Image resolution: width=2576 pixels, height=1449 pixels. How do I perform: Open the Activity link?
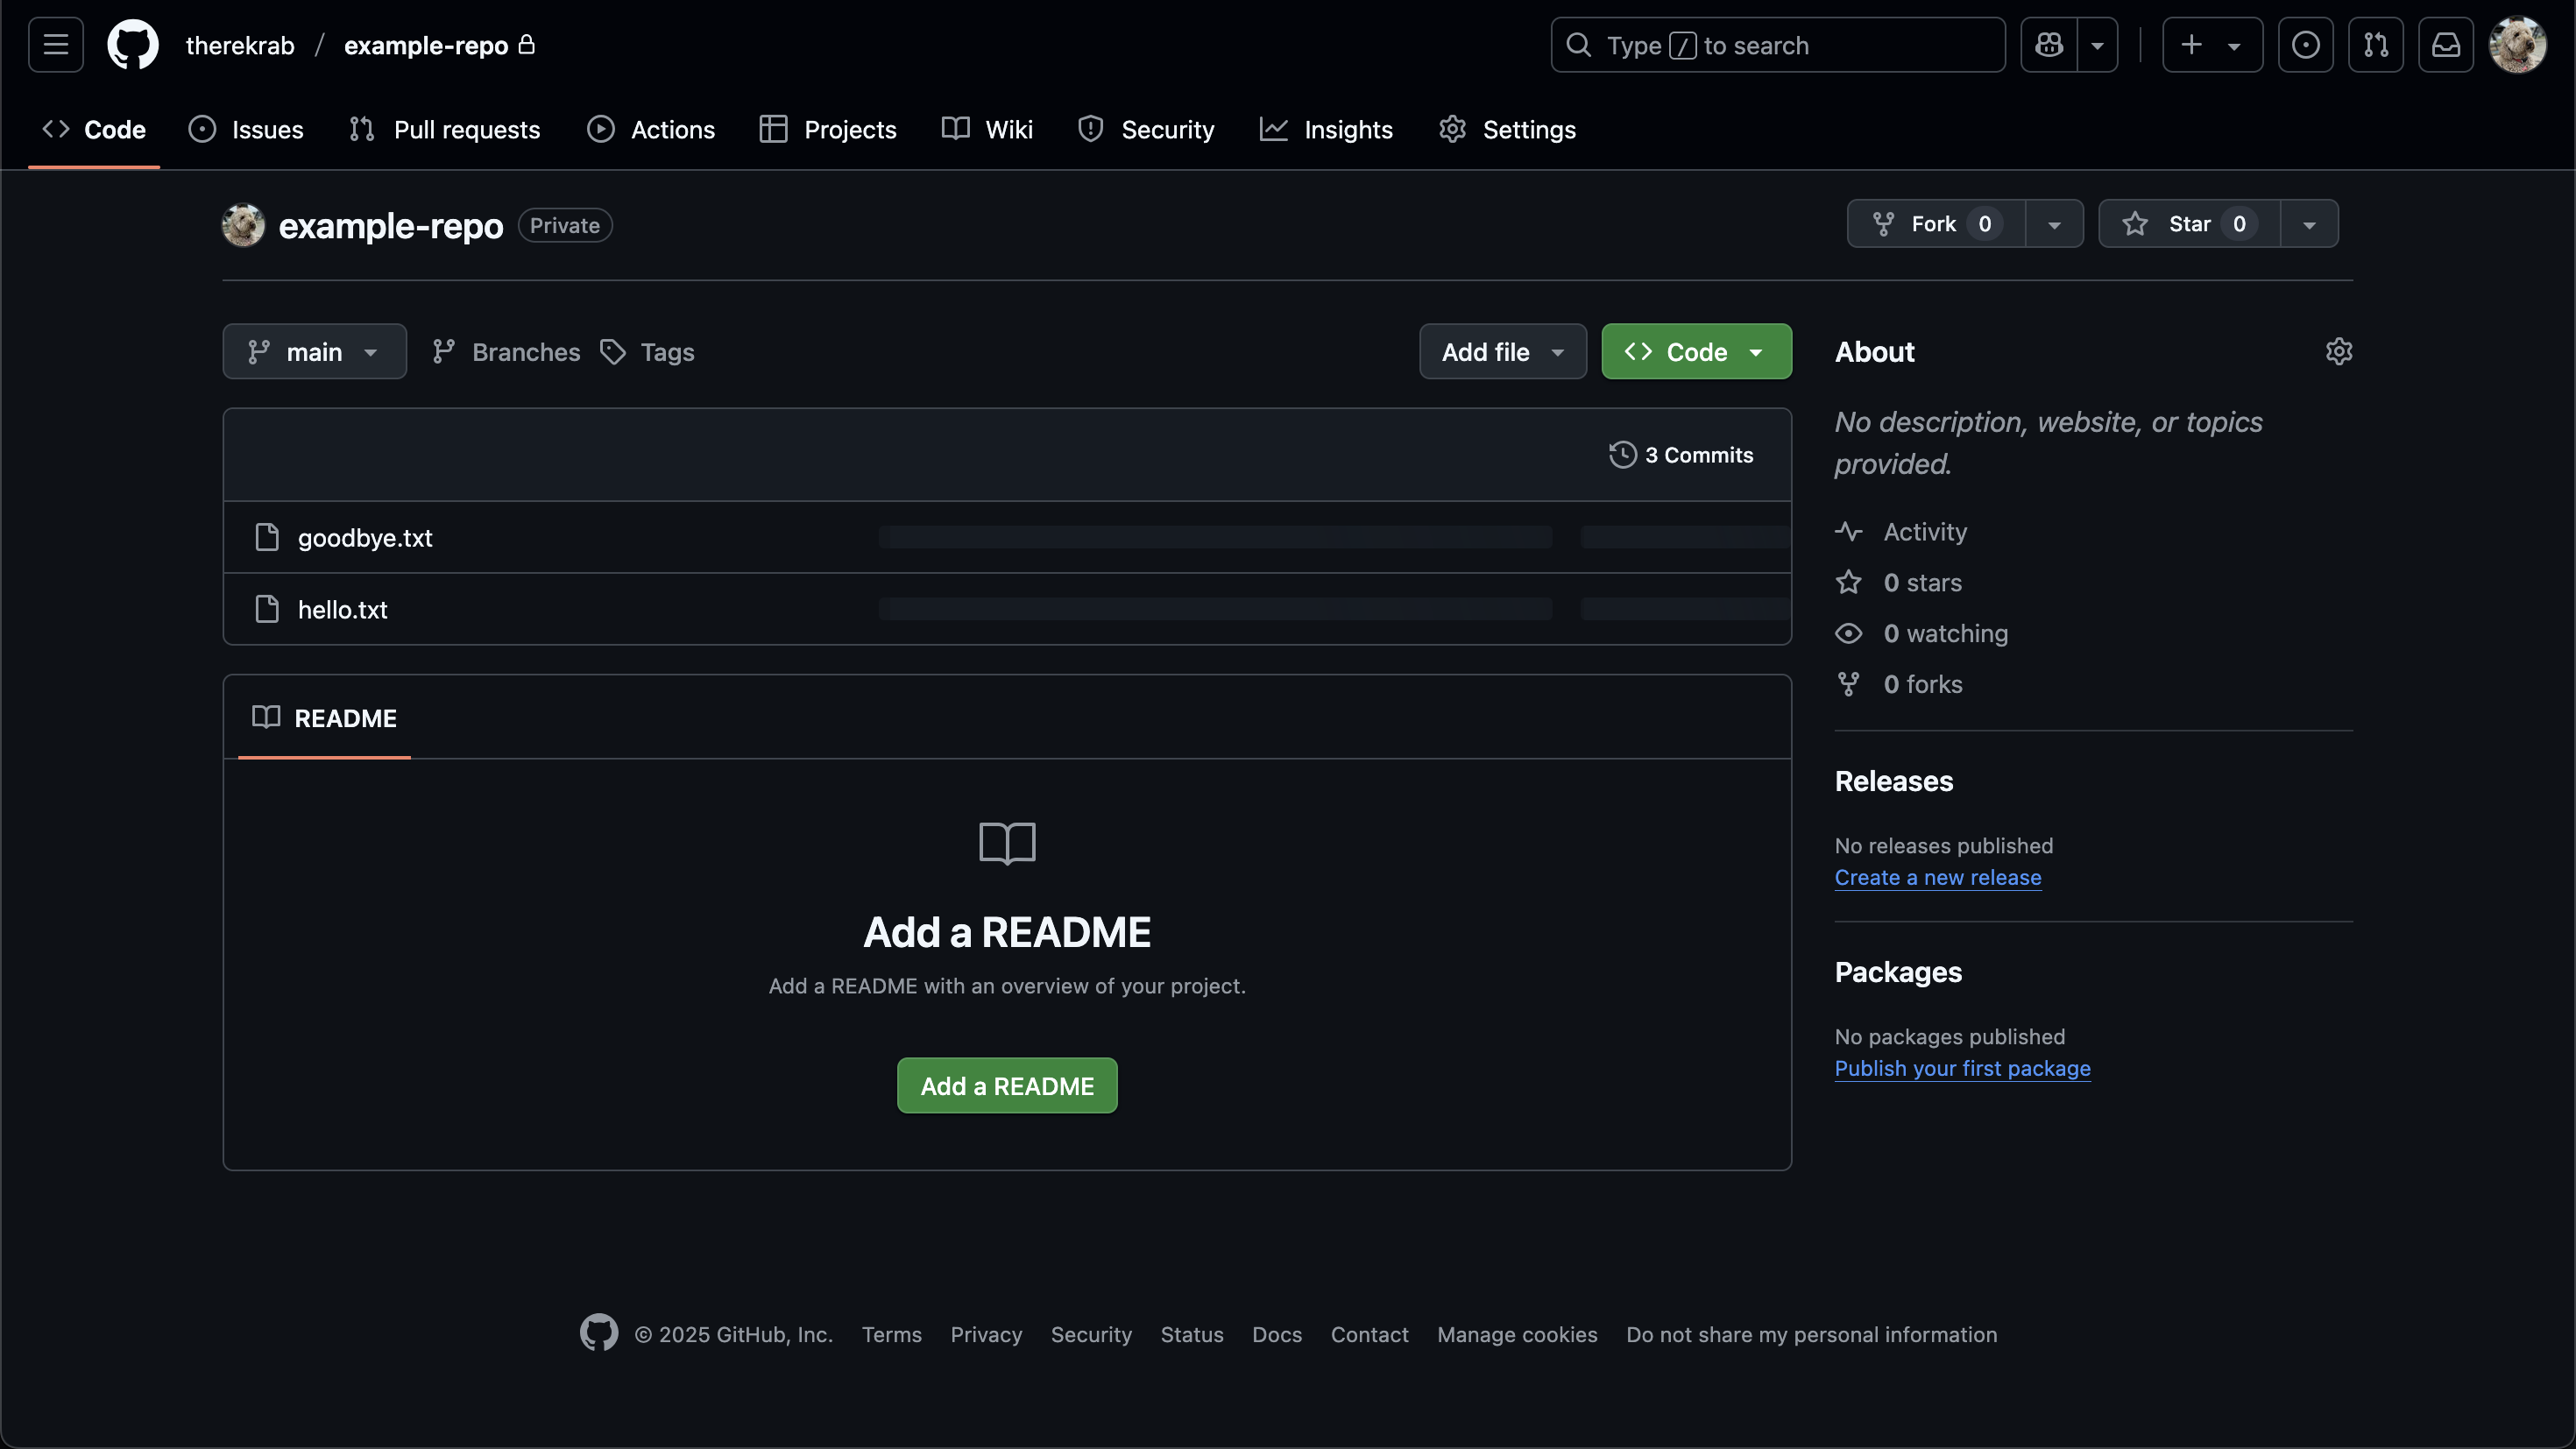tap(1901, 532)
